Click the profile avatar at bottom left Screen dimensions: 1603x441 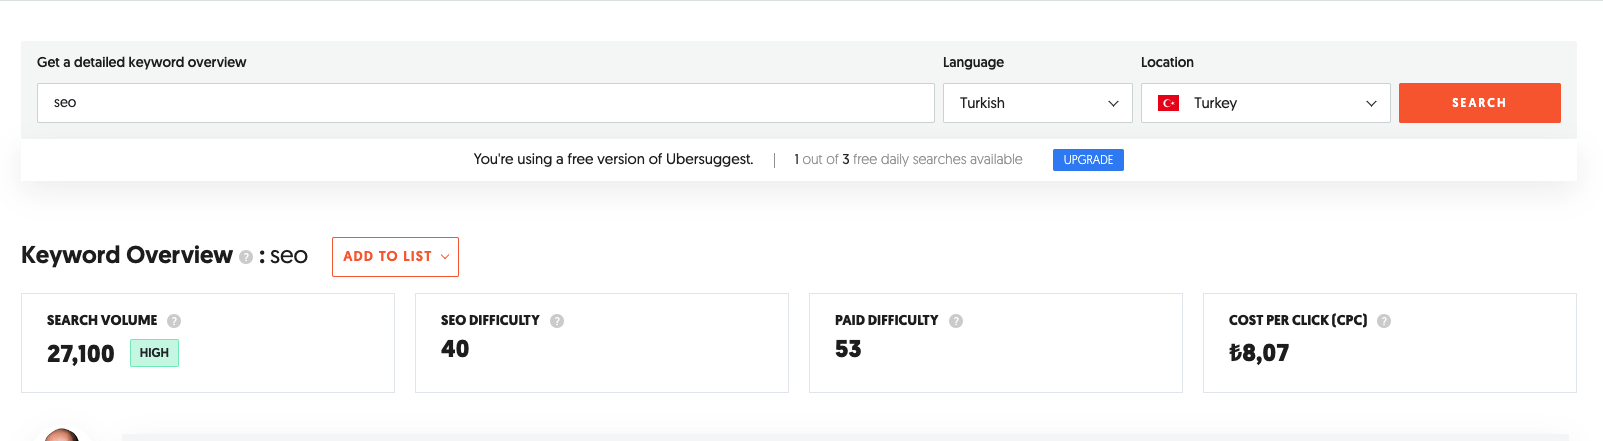tap(62, 435)
